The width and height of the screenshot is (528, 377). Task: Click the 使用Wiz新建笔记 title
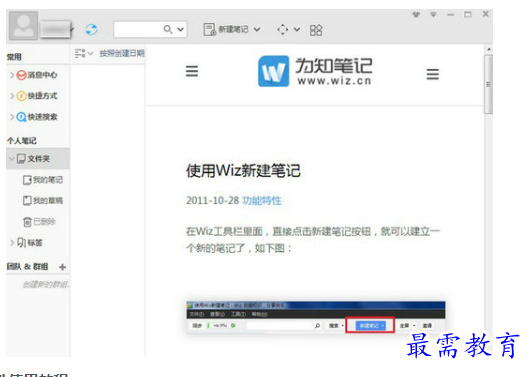pyautogui.click(x=243, y=171)
